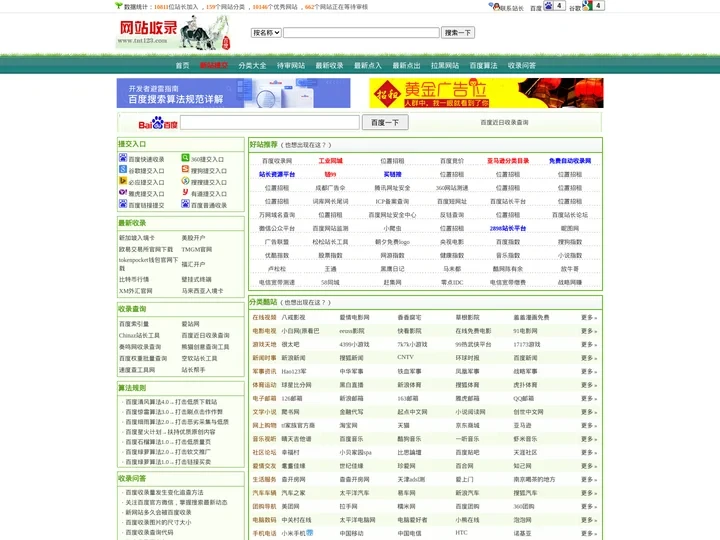Click the Baidu weight paw badge in the top bar

[554, 6]
